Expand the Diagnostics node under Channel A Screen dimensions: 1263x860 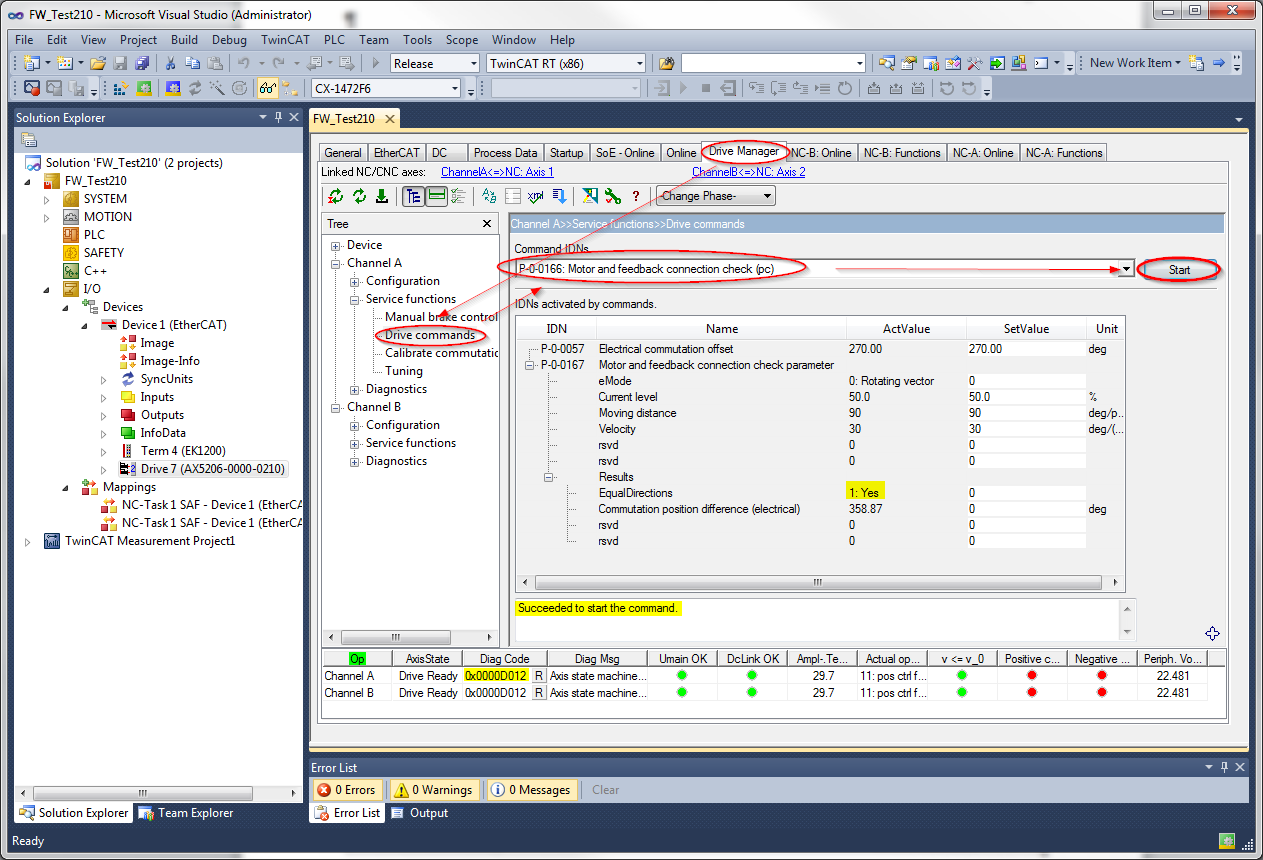coord(356,389)
